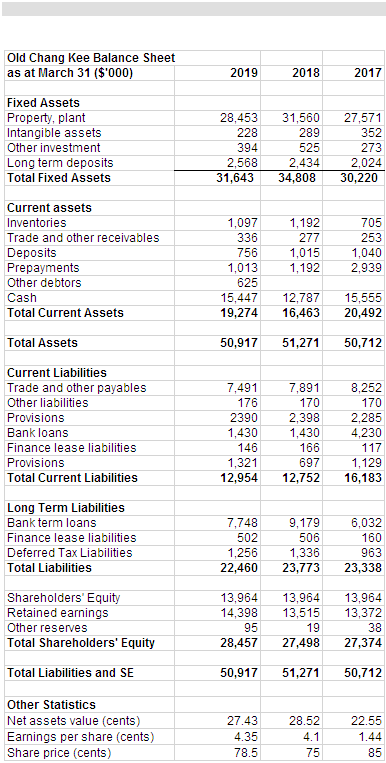Select Bank term loans value 9,179
Image resolution: width=386 pixels, height=763 pixels.
click(x=305, y=523)
